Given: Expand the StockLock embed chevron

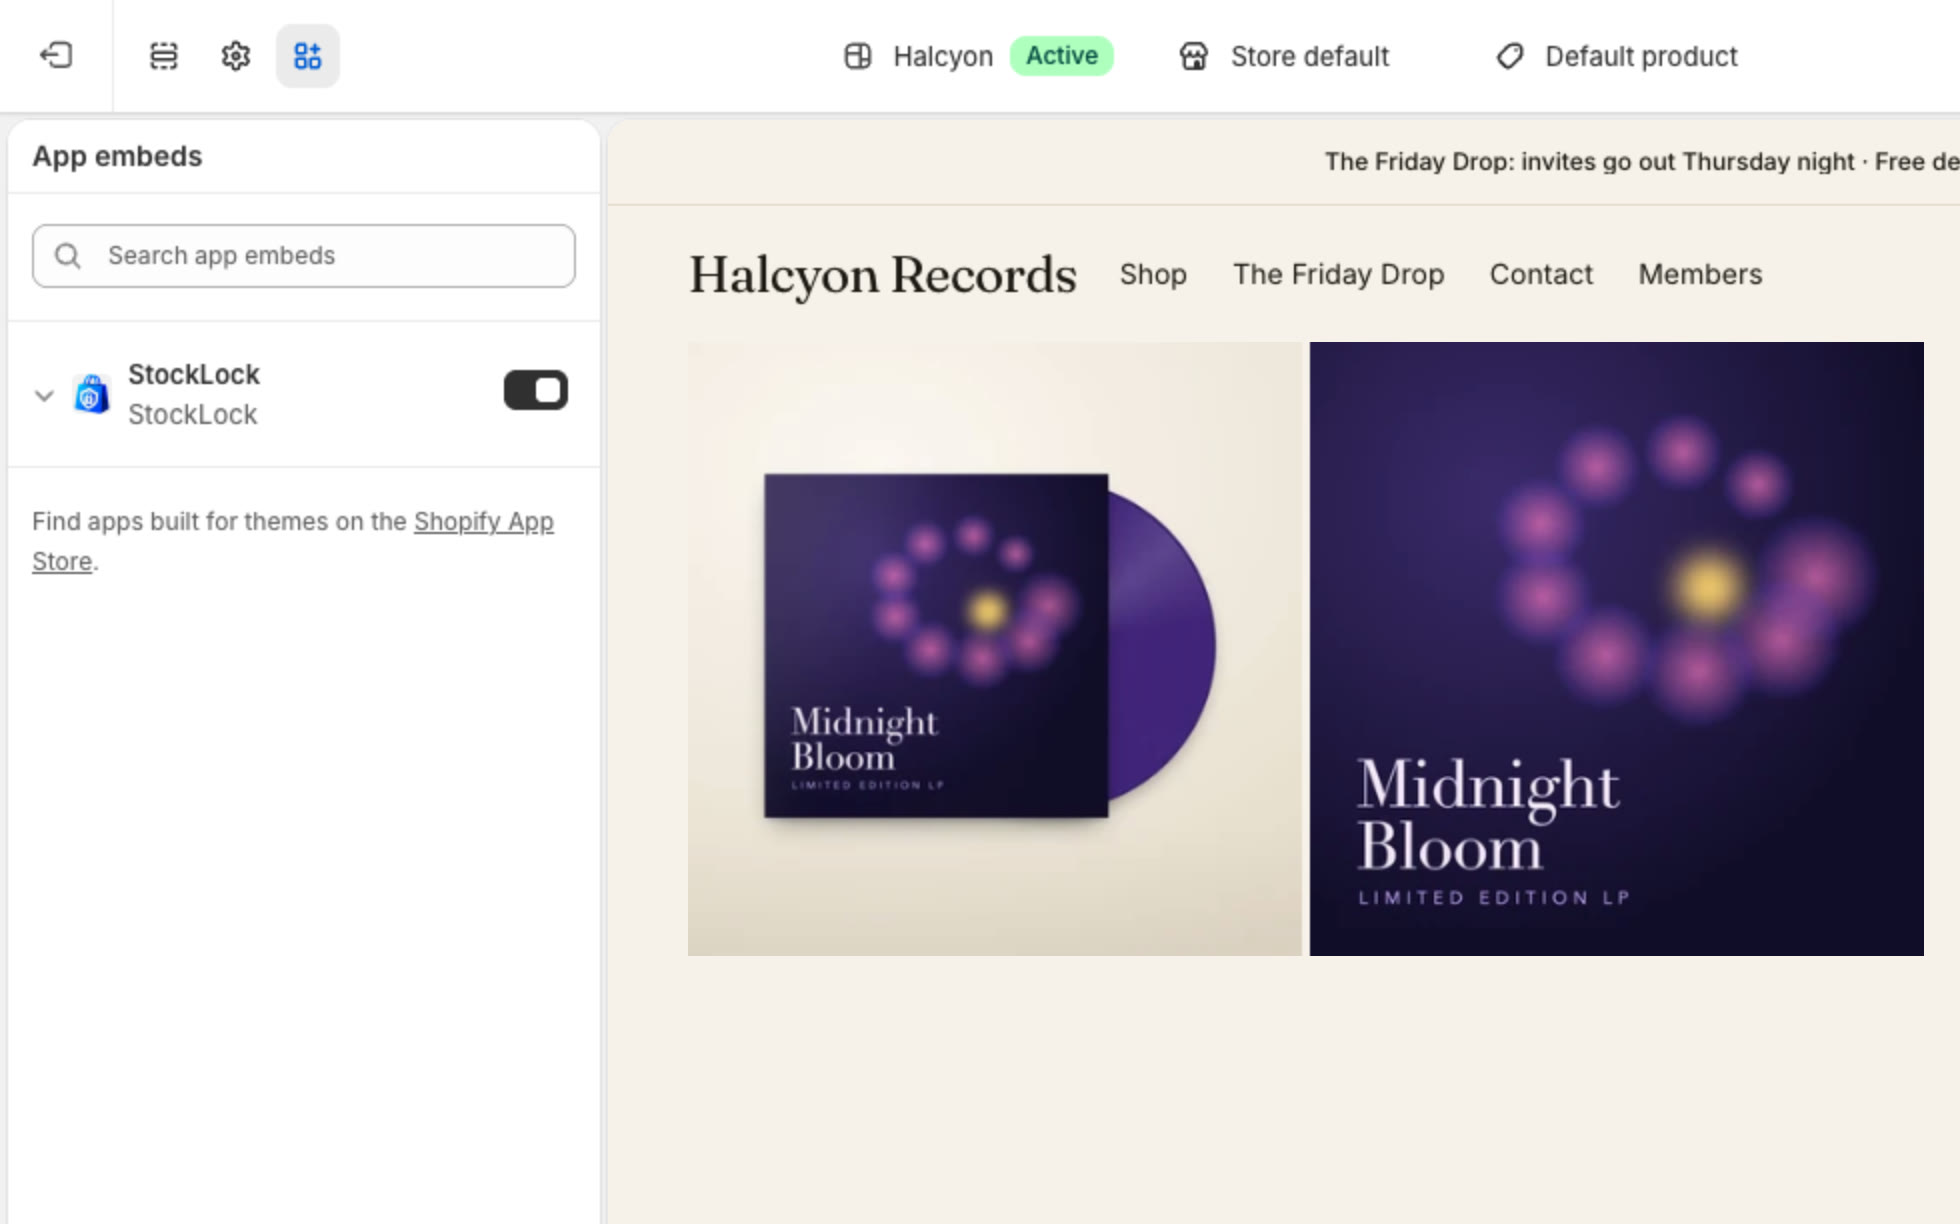Looking at the screenshot, I should point(44,395).
